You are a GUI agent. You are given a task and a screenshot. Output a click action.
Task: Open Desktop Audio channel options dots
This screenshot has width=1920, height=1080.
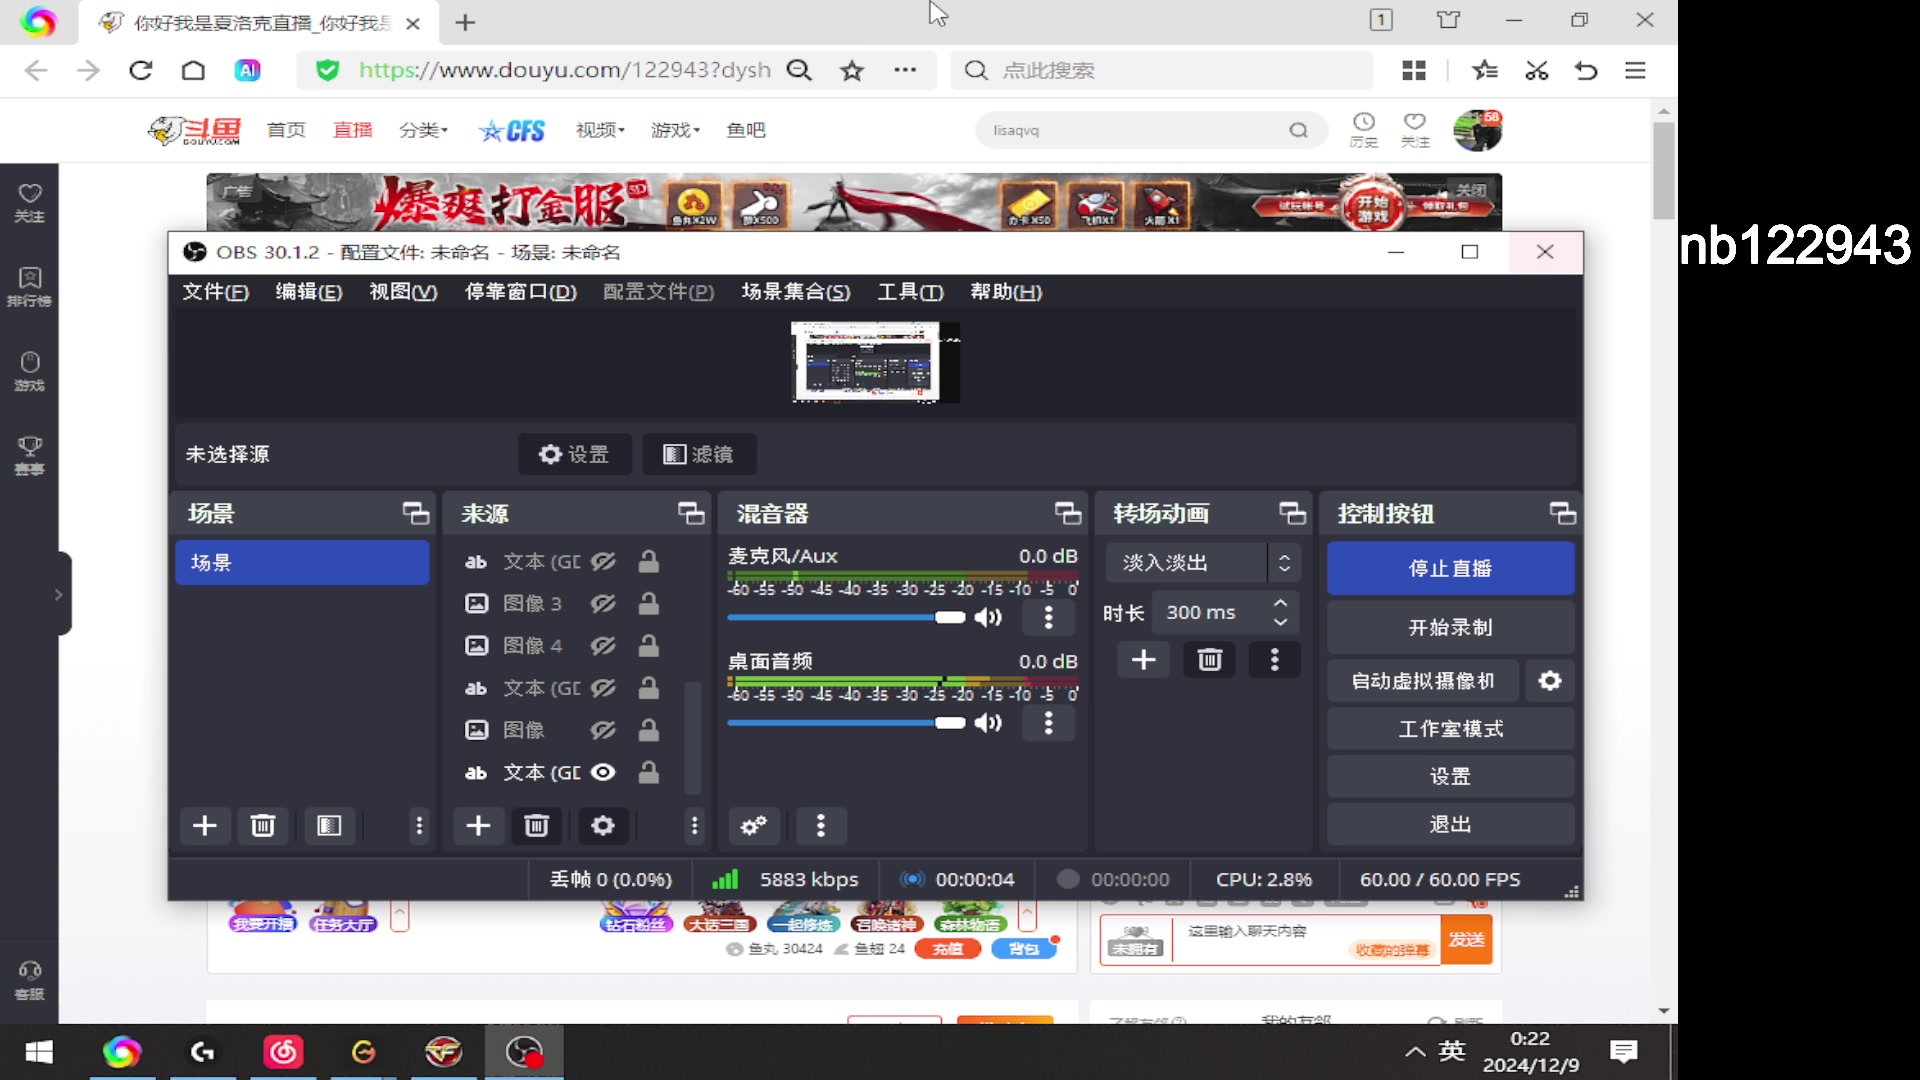pyautogui.click(x=1048, y=723)
